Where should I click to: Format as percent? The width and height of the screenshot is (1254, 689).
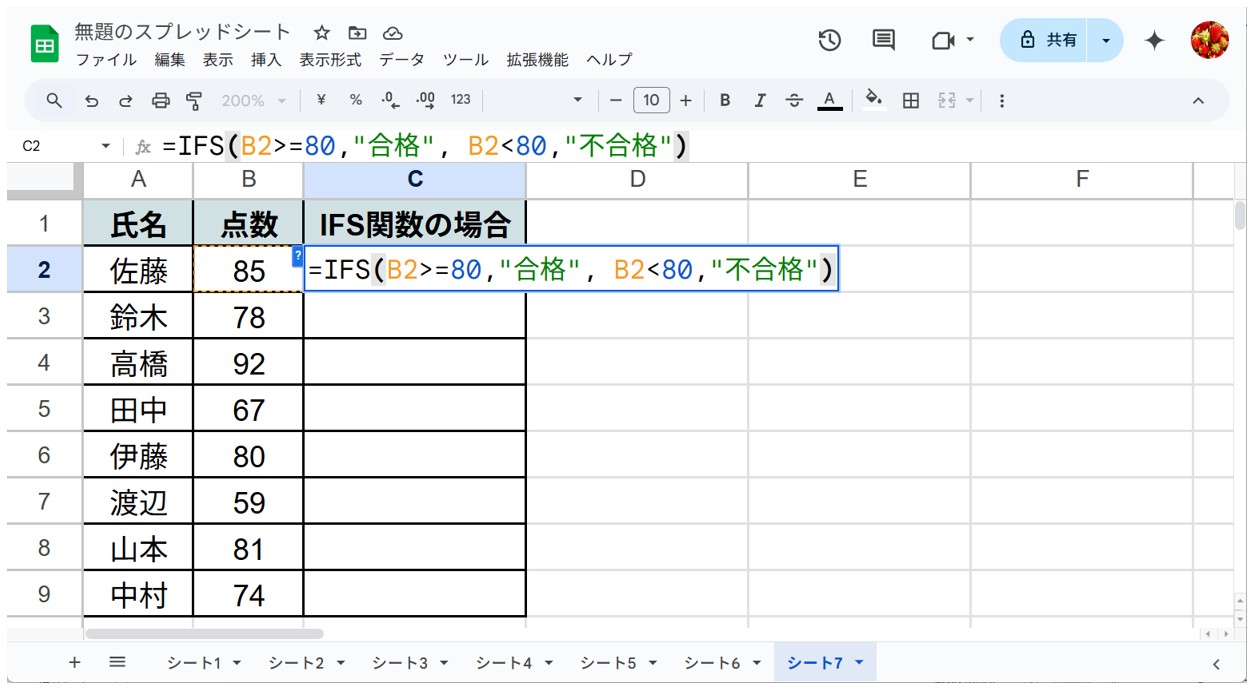356,100
